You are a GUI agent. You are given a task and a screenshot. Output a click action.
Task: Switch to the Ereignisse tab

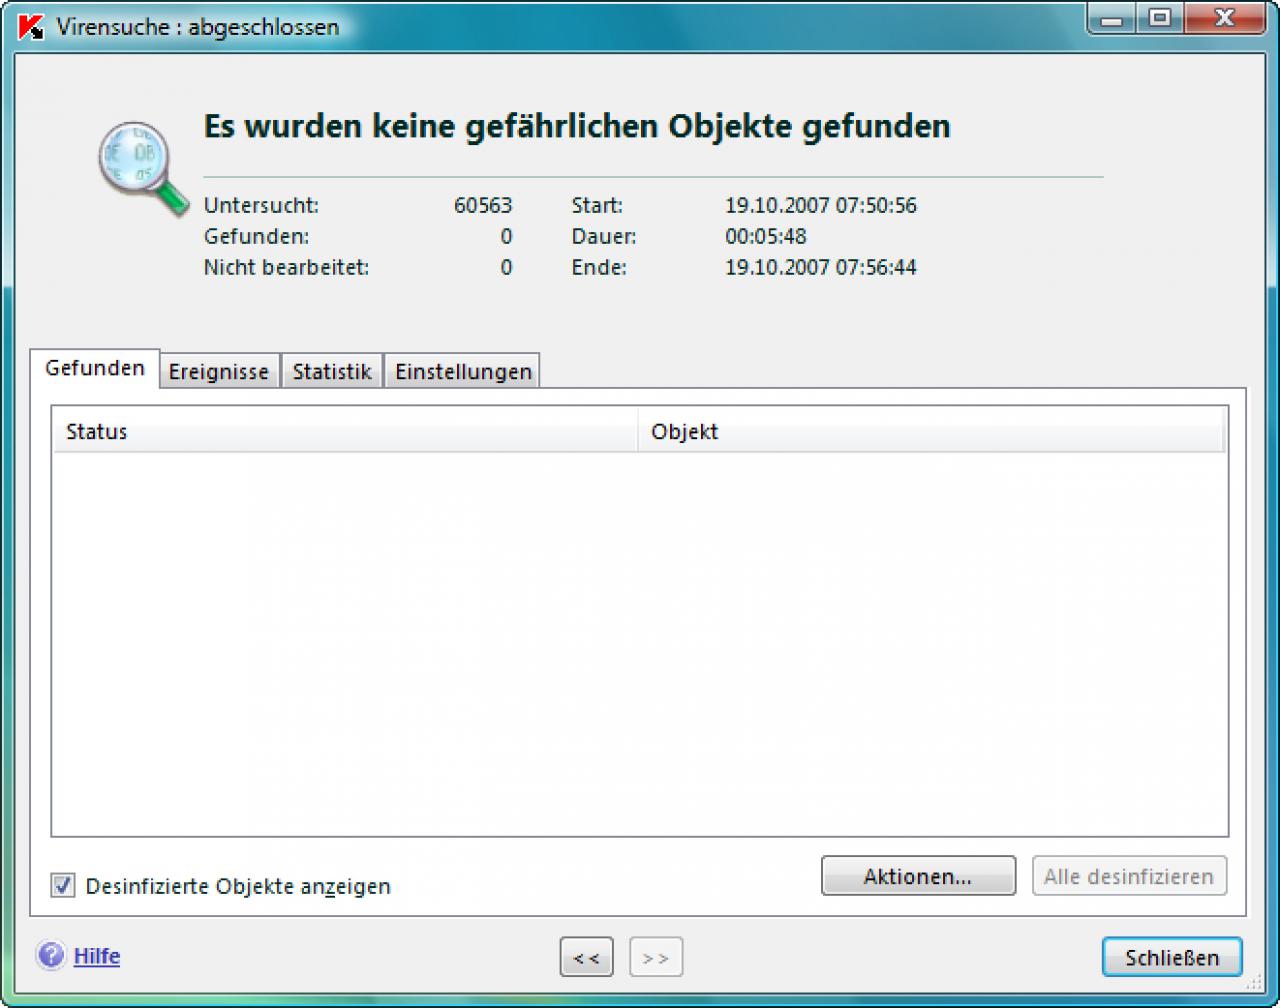tap(219, 371)
